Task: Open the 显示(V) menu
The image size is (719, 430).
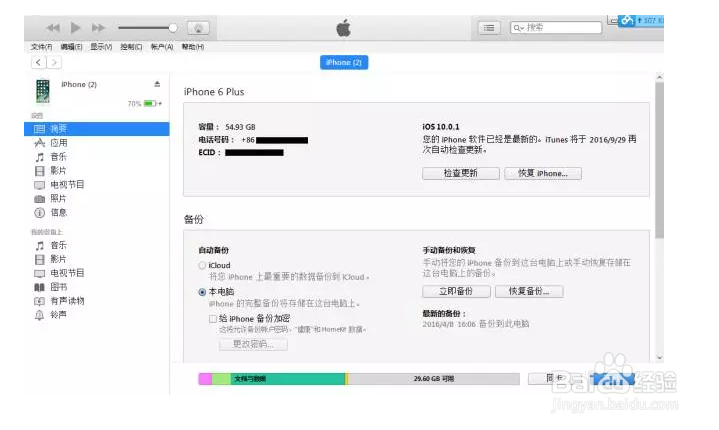Action: 101,47
